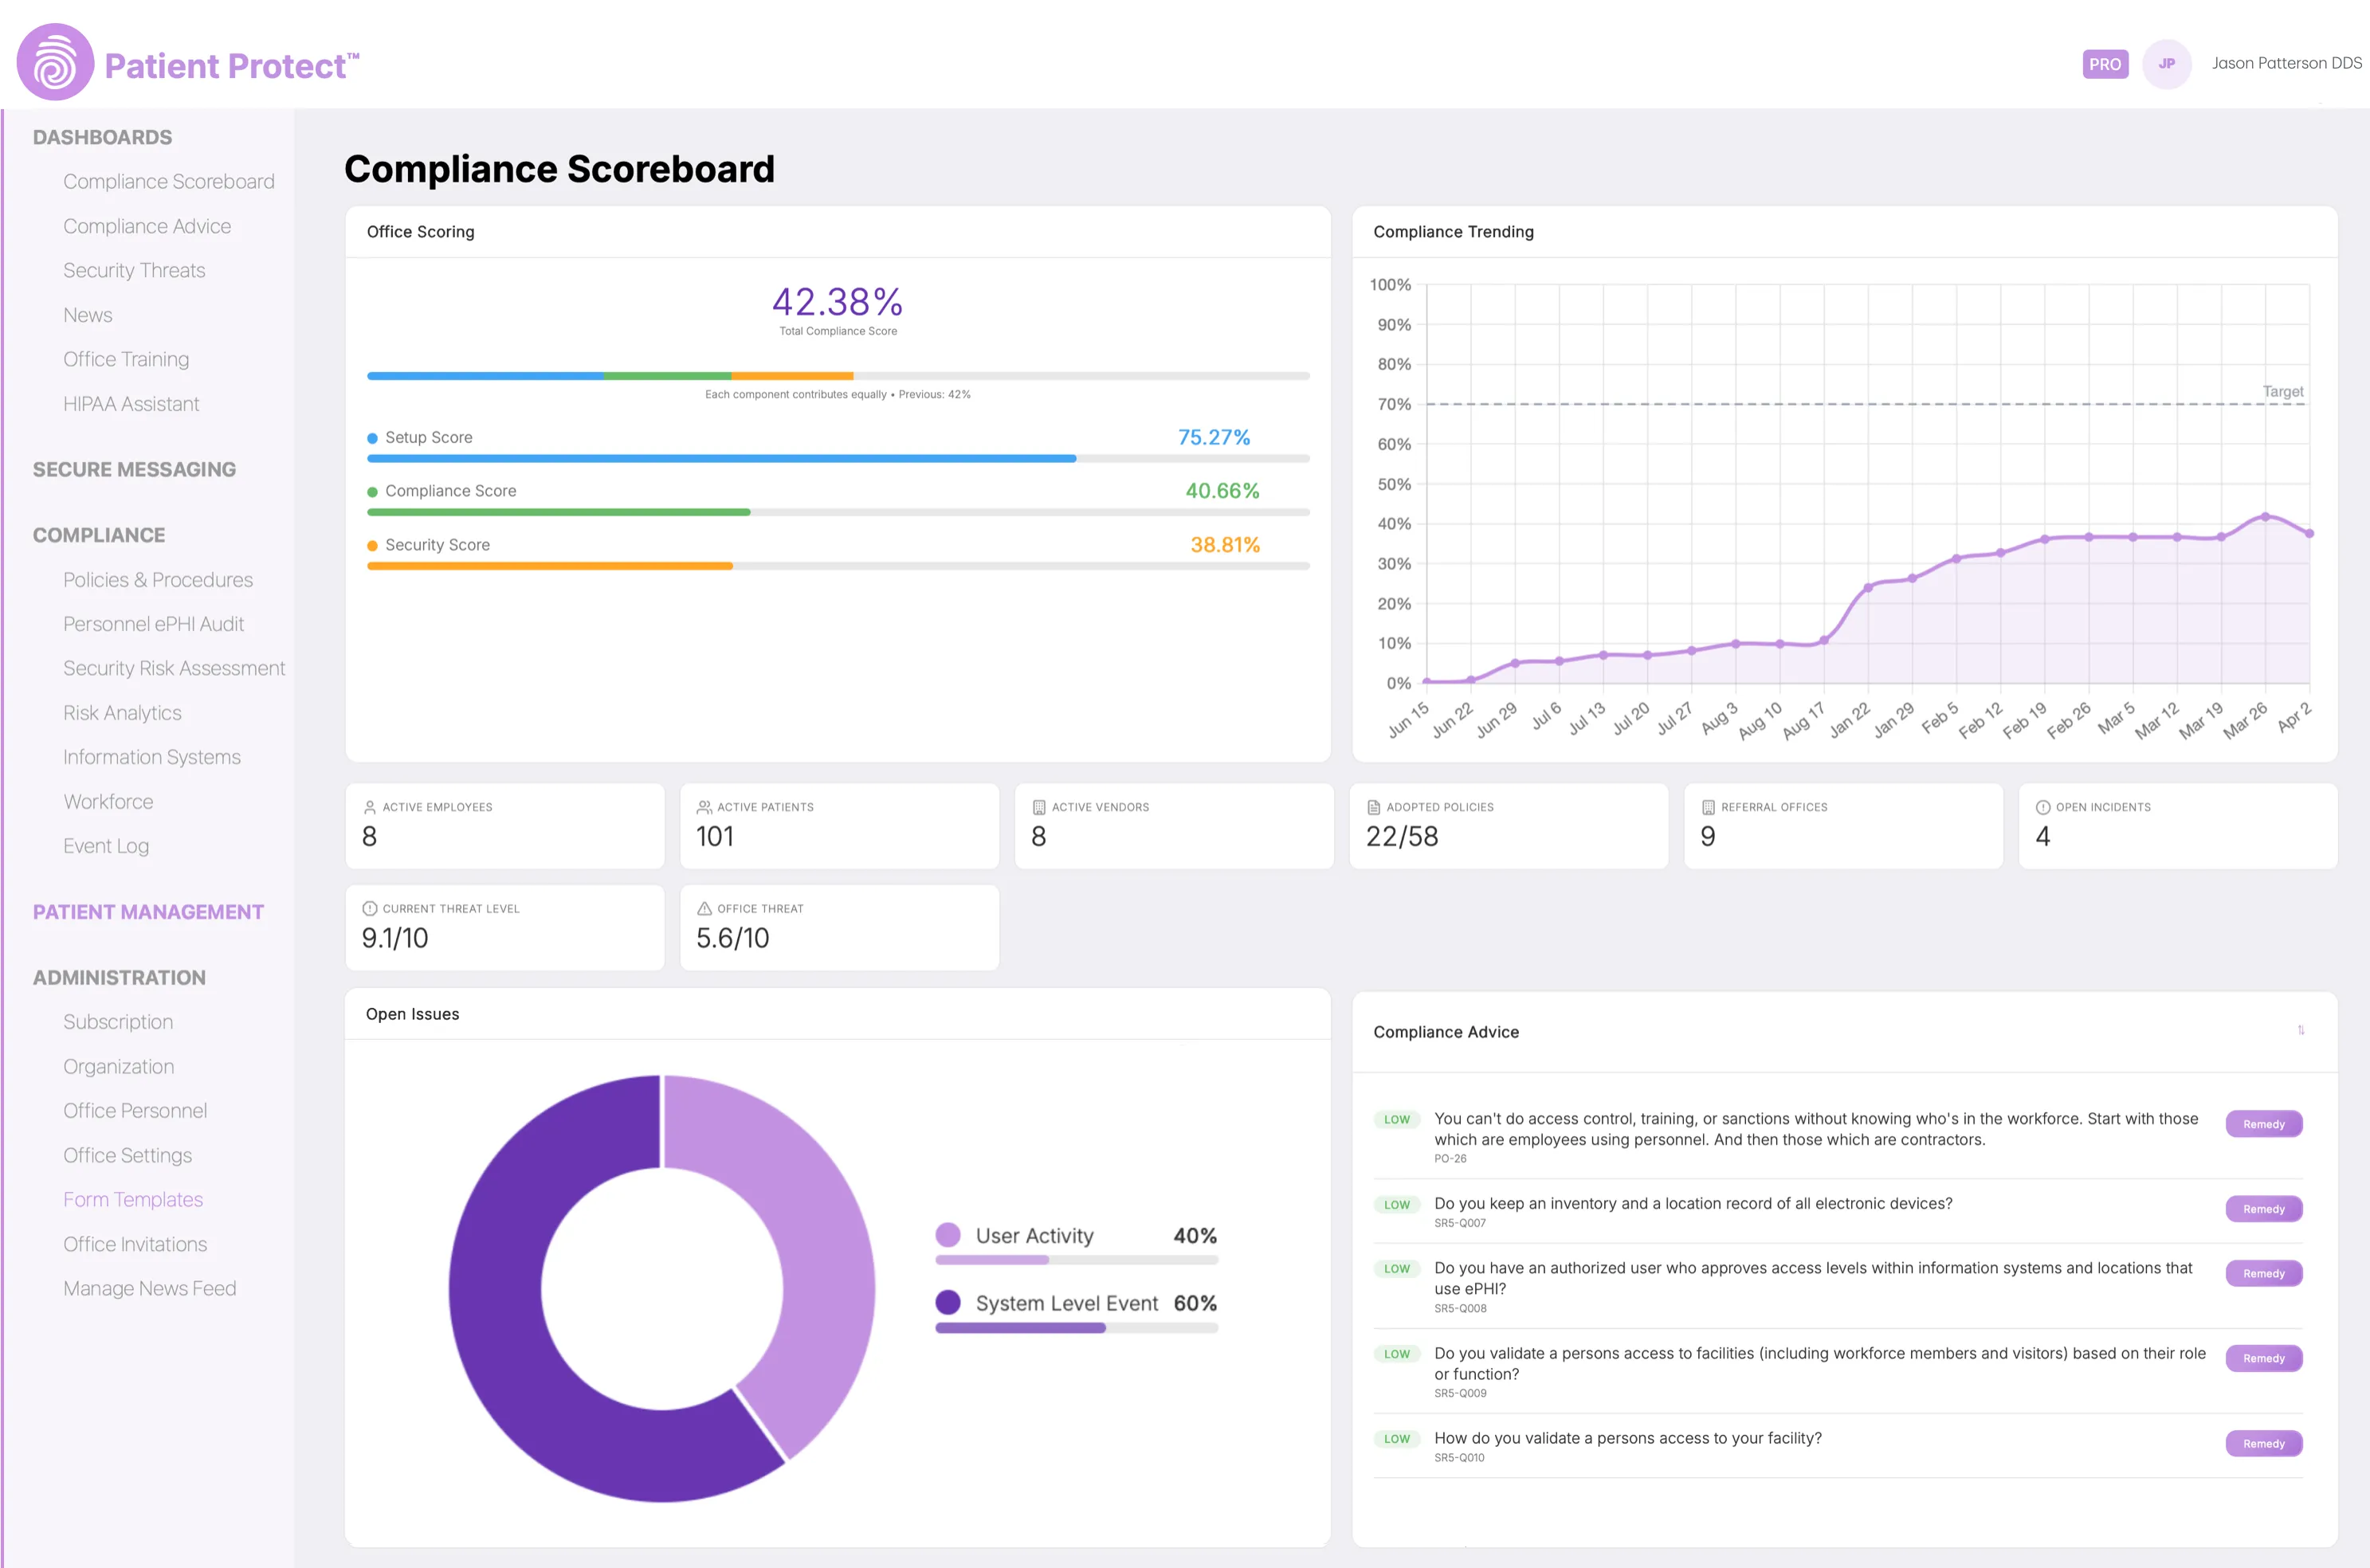Collapse the COMPLIANCE sidebar section
The width and height of the screenshot is (2370, 1568).
[99, 535]
